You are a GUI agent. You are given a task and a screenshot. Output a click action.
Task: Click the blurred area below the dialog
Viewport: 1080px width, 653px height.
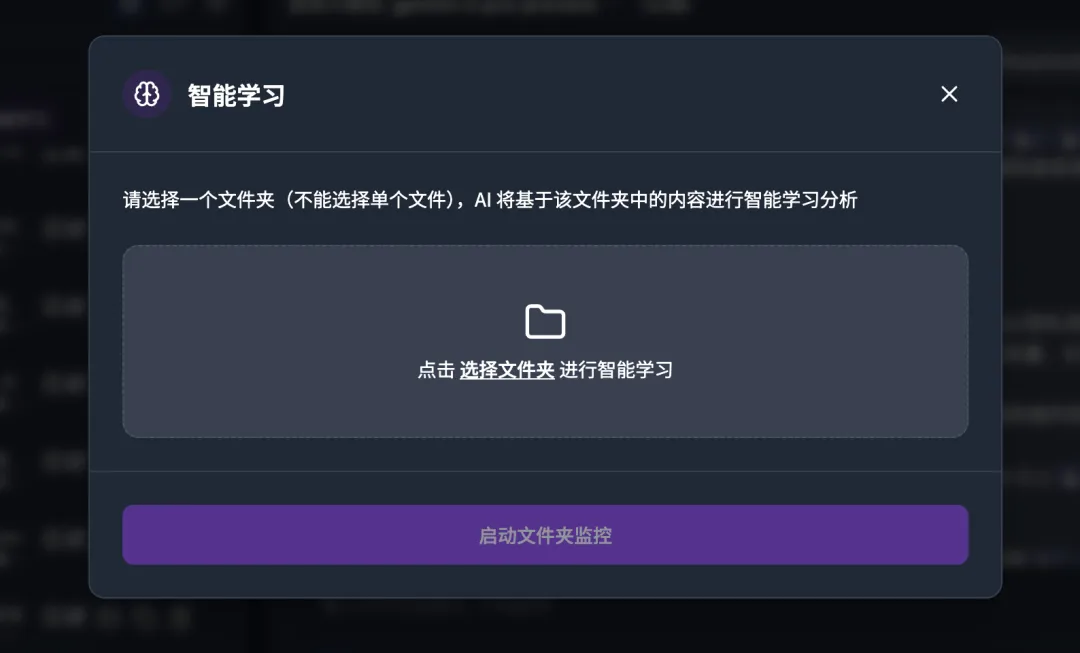coord(546,625)
